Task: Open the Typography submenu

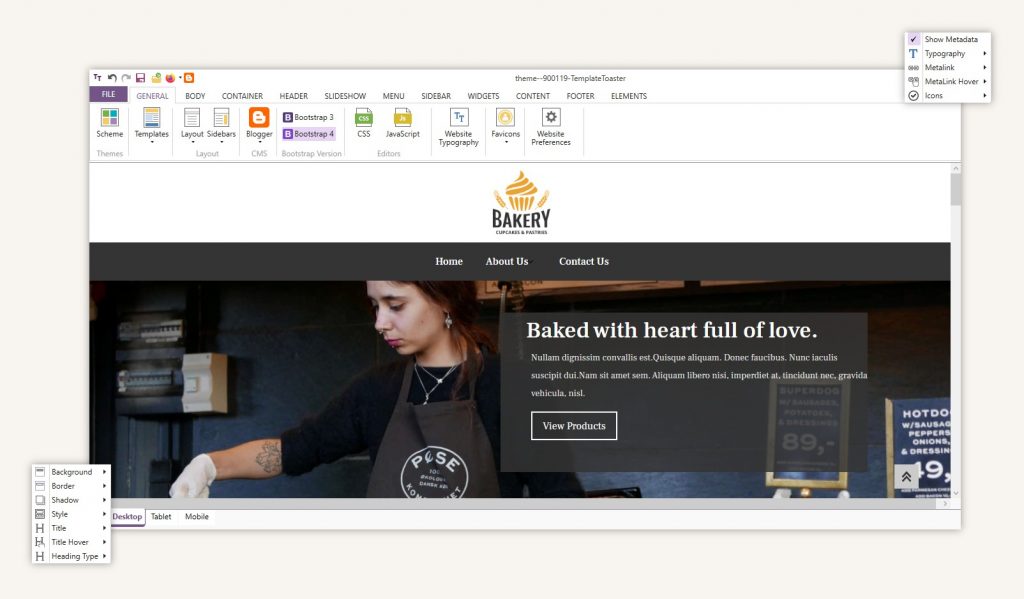Action: click(x=945, y=53)
